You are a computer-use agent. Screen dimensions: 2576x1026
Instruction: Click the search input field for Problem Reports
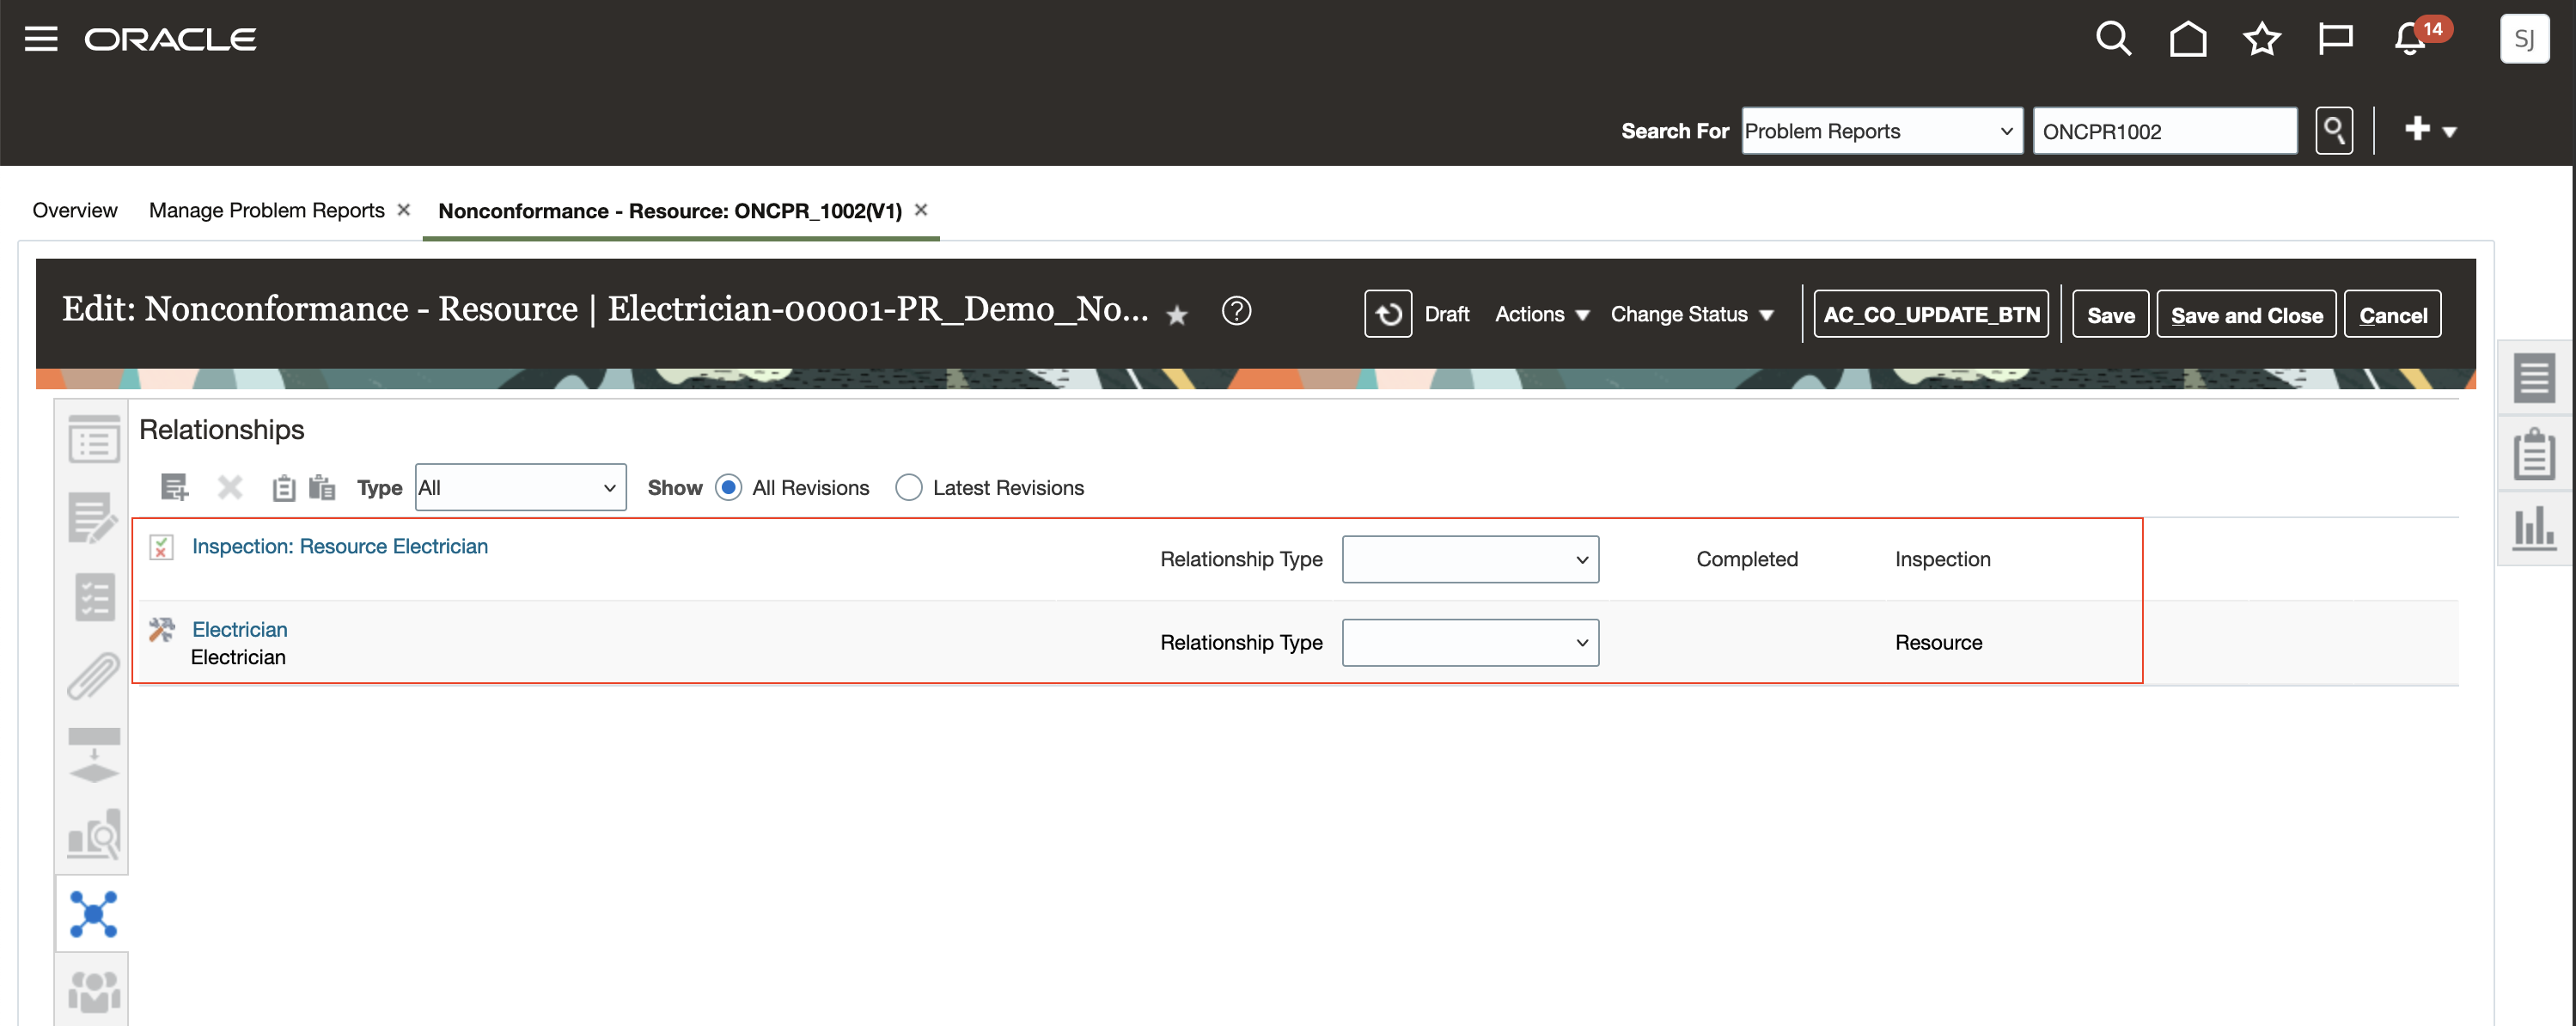2162,130
